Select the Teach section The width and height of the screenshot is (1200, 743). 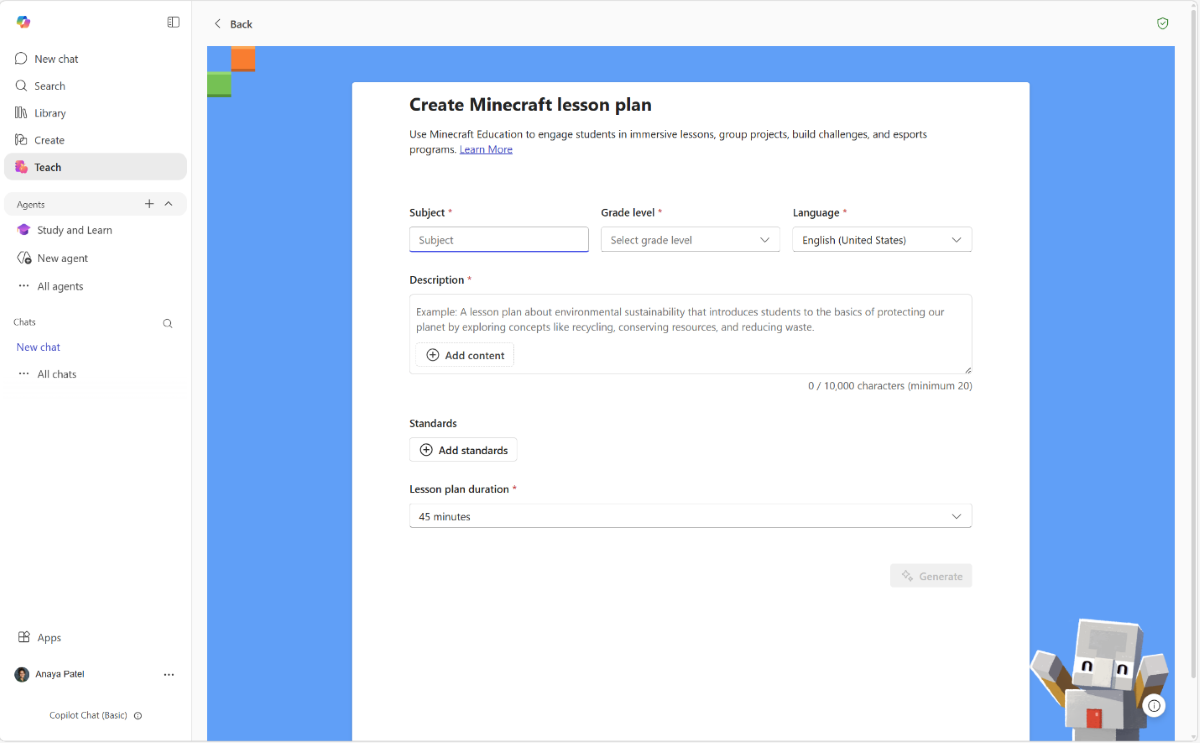coord(96,167)
